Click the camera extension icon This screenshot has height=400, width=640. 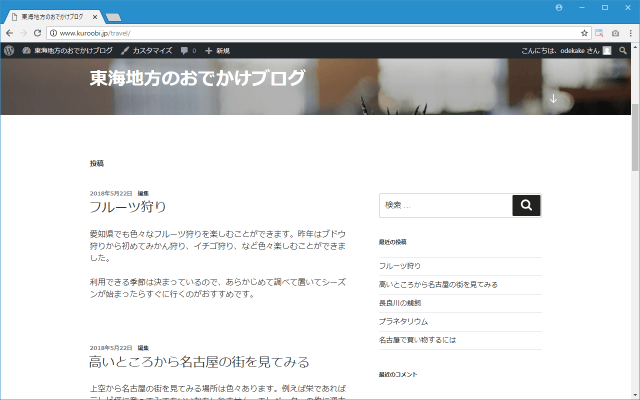pyautogui.click(x=615, y=33)
